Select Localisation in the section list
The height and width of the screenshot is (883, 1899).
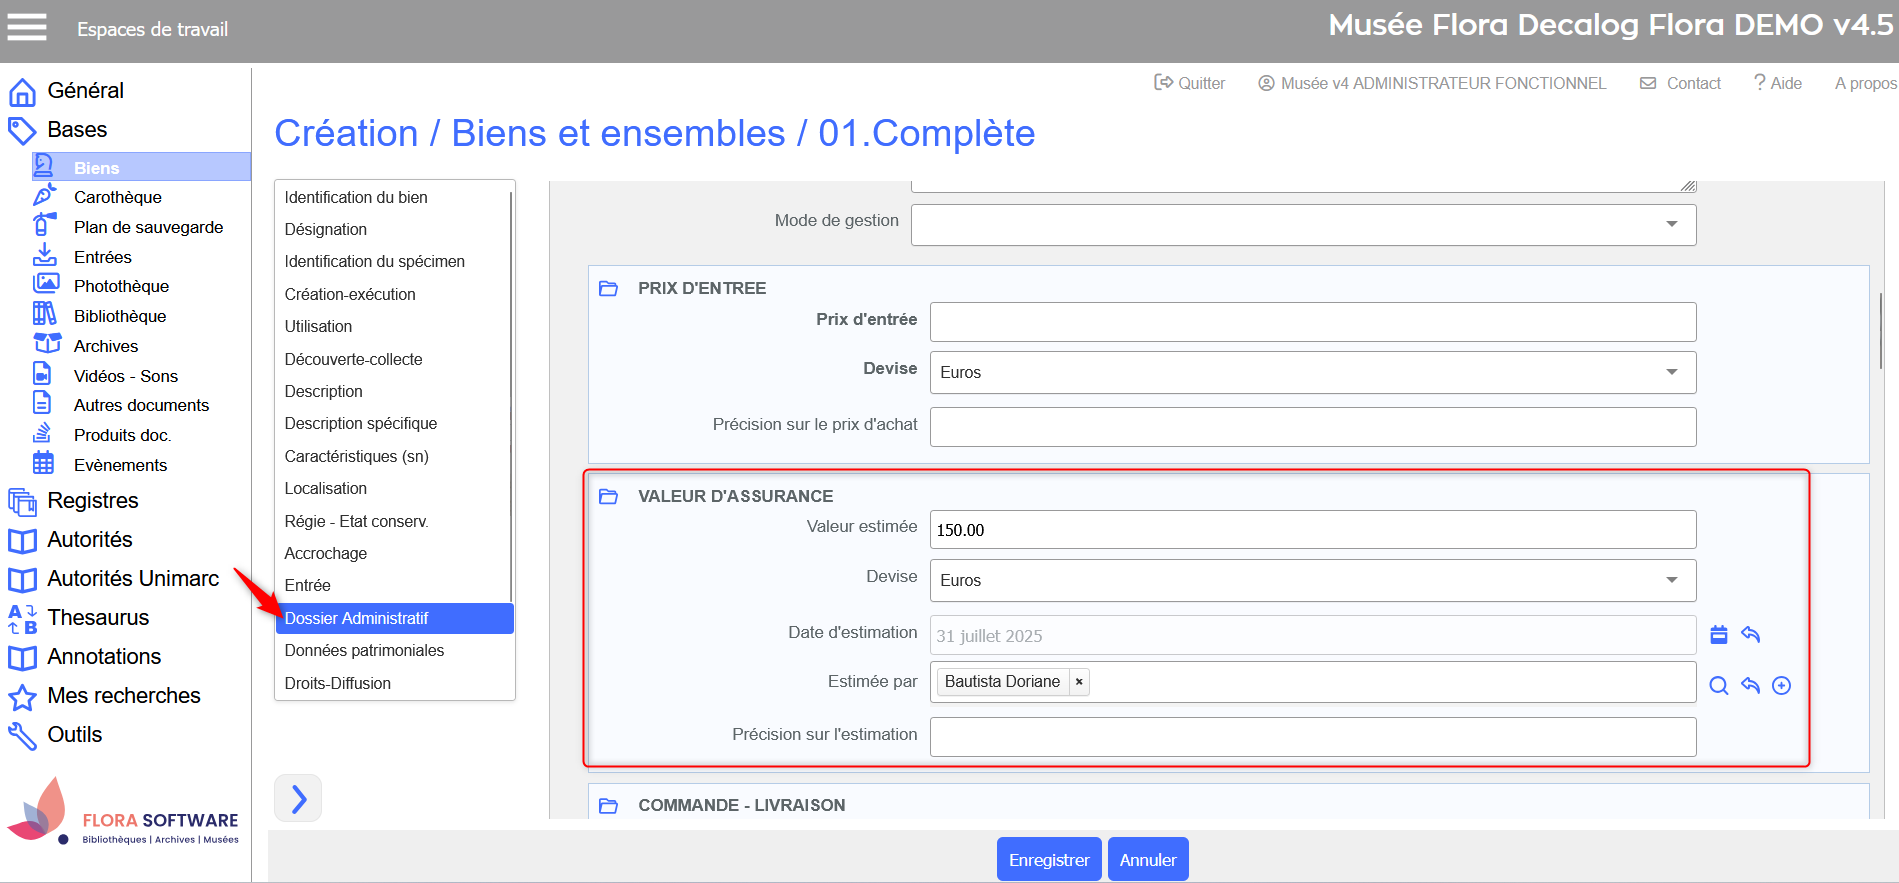pos(326,488)
